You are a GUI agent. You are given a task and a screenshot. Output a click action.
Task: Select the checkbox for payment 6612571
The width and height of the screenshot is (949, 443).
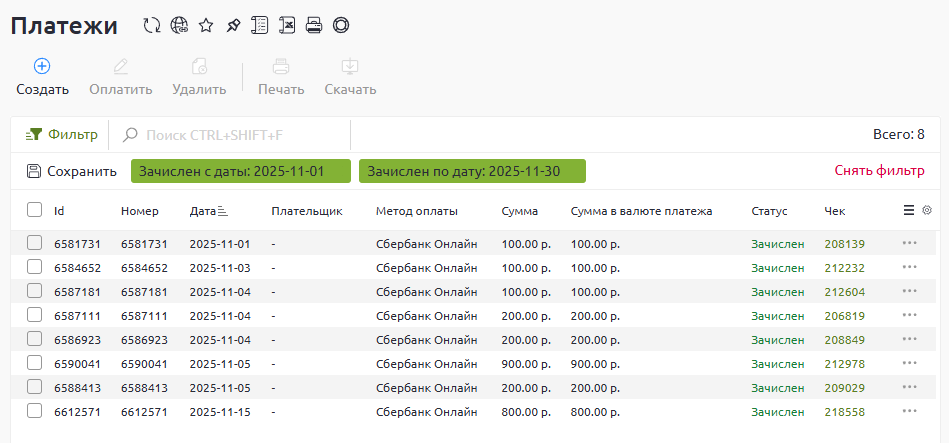[x=34, y=410]
